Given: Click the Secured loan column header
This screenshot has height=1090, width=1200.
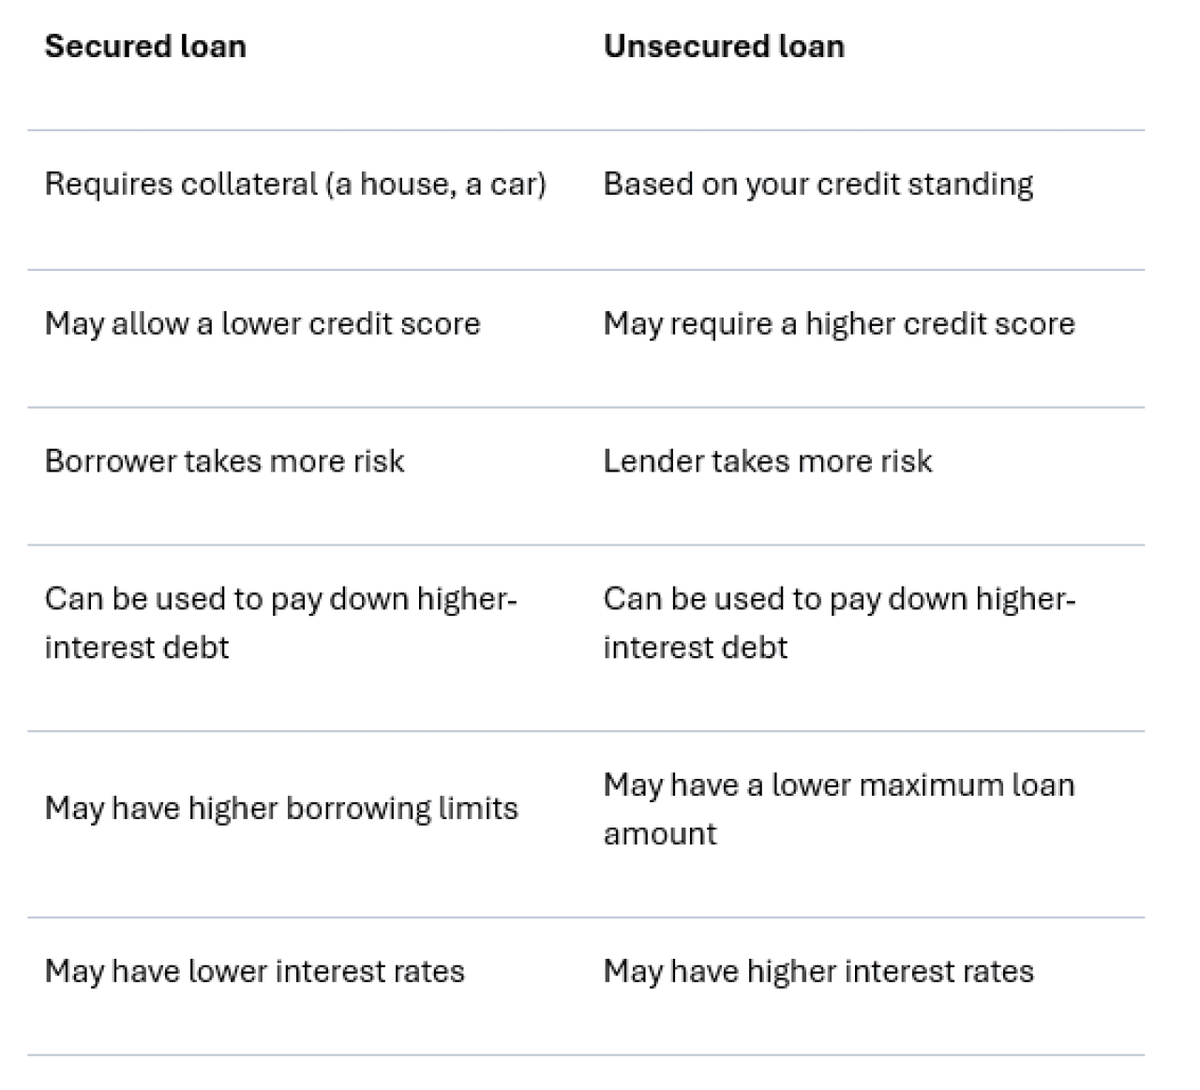Looking at the screenshot, I should tap(146, 46).
